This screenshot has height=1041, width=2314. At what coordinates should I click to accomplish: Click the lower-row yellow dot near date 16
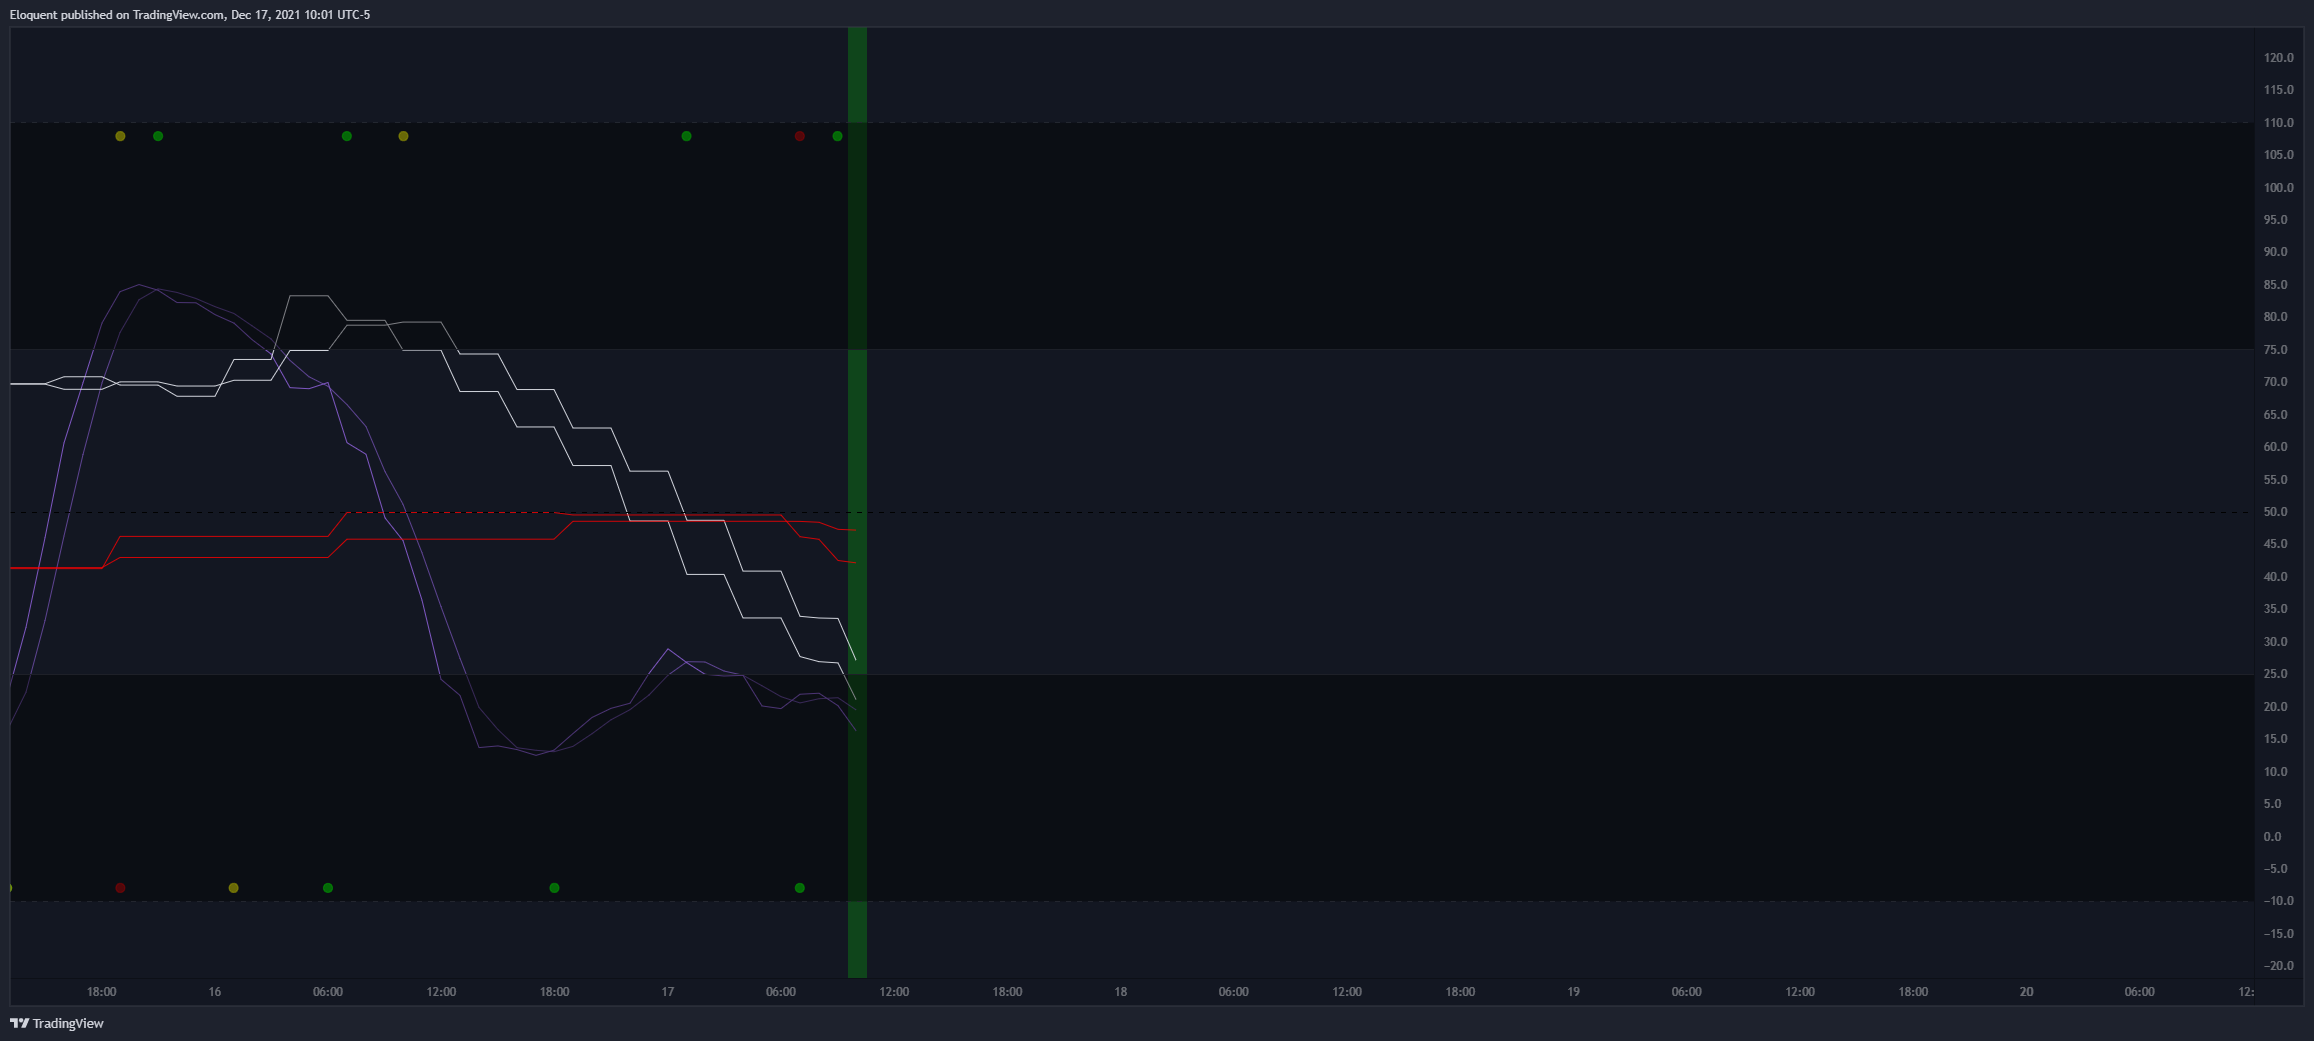(233, 888)
